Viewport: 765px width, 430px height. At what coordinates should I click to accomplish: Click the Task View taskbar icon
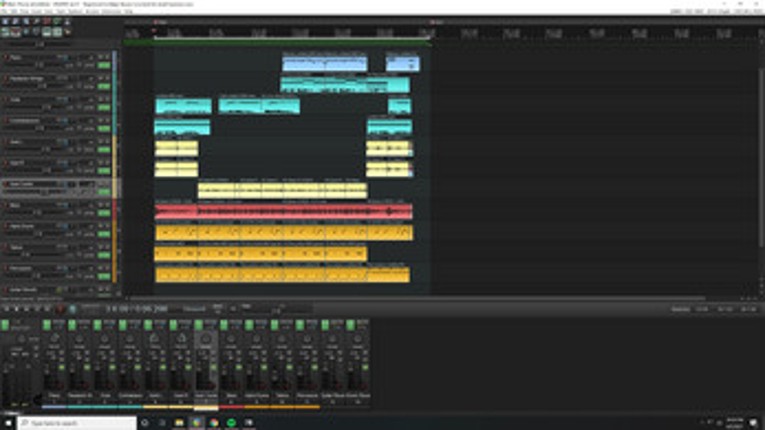(161, 423)
